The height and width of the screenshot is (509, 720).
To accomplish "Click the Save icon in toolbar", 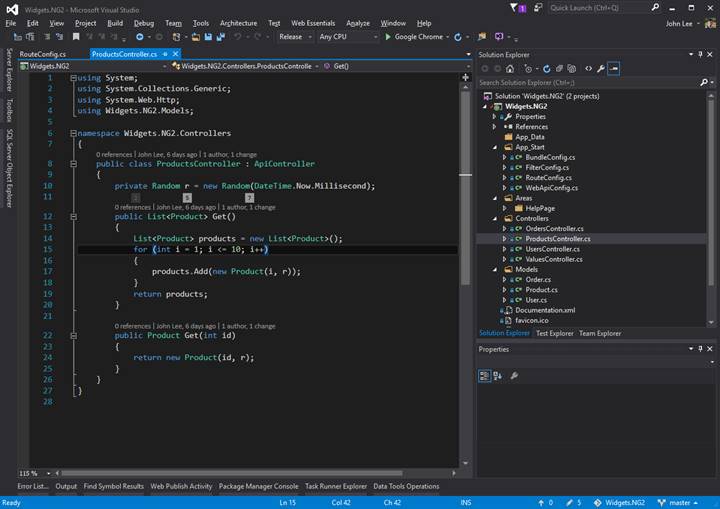I will 208,37.
